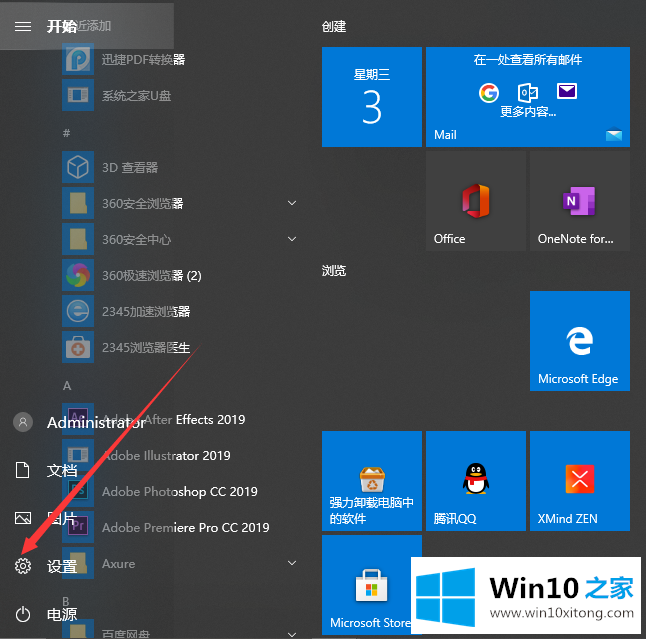Screen dimensions: 646x639
Task: Click the A alphabet group header
Action: (67, 386)
